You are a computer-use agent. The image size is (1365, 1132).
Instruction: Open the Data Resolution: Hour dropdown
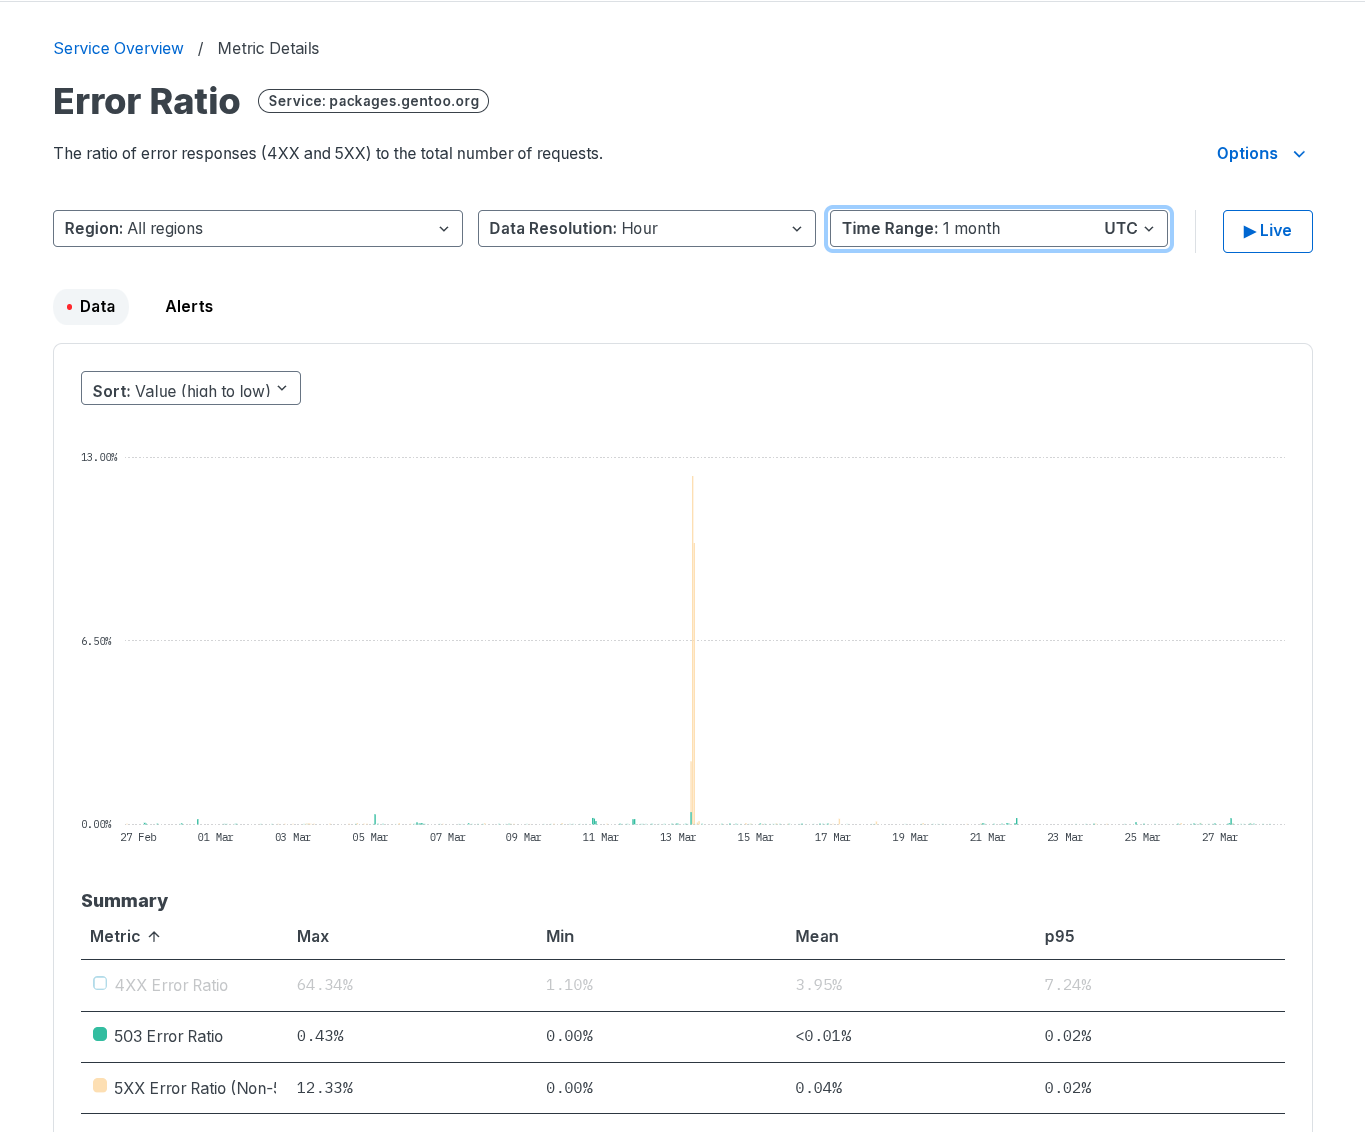pos(645,229)
